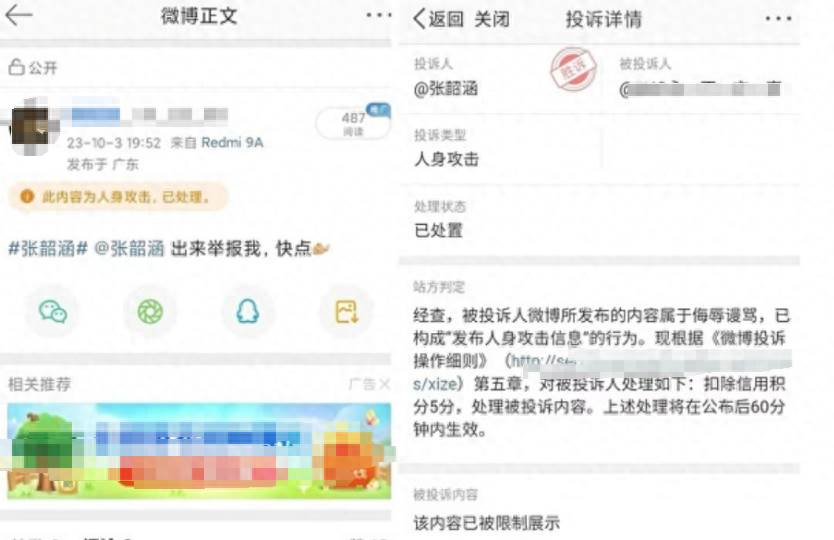This screenshot has width=834, height=540.
Task: Open the more options dots on Weibo post
Action: tap(379, 15)
